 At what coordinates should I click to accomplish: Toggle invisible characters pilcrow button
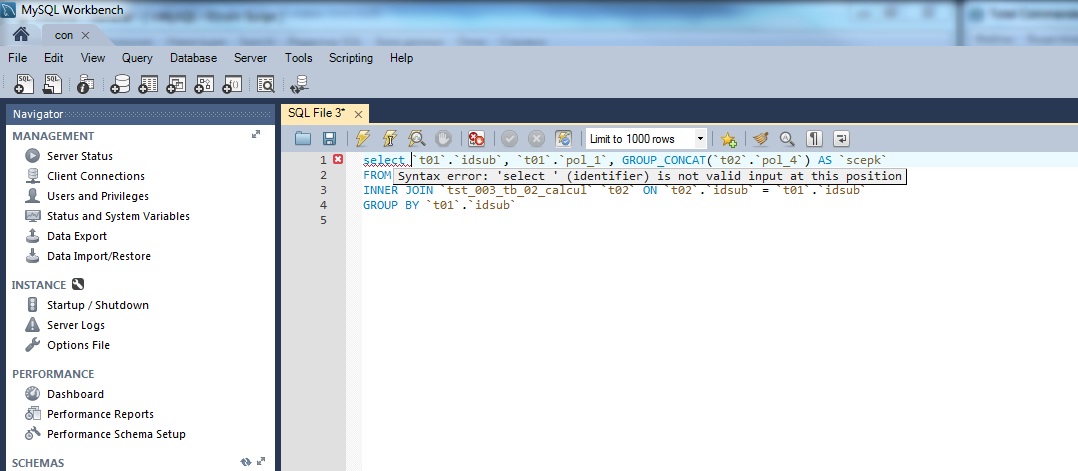pos(814,139)
